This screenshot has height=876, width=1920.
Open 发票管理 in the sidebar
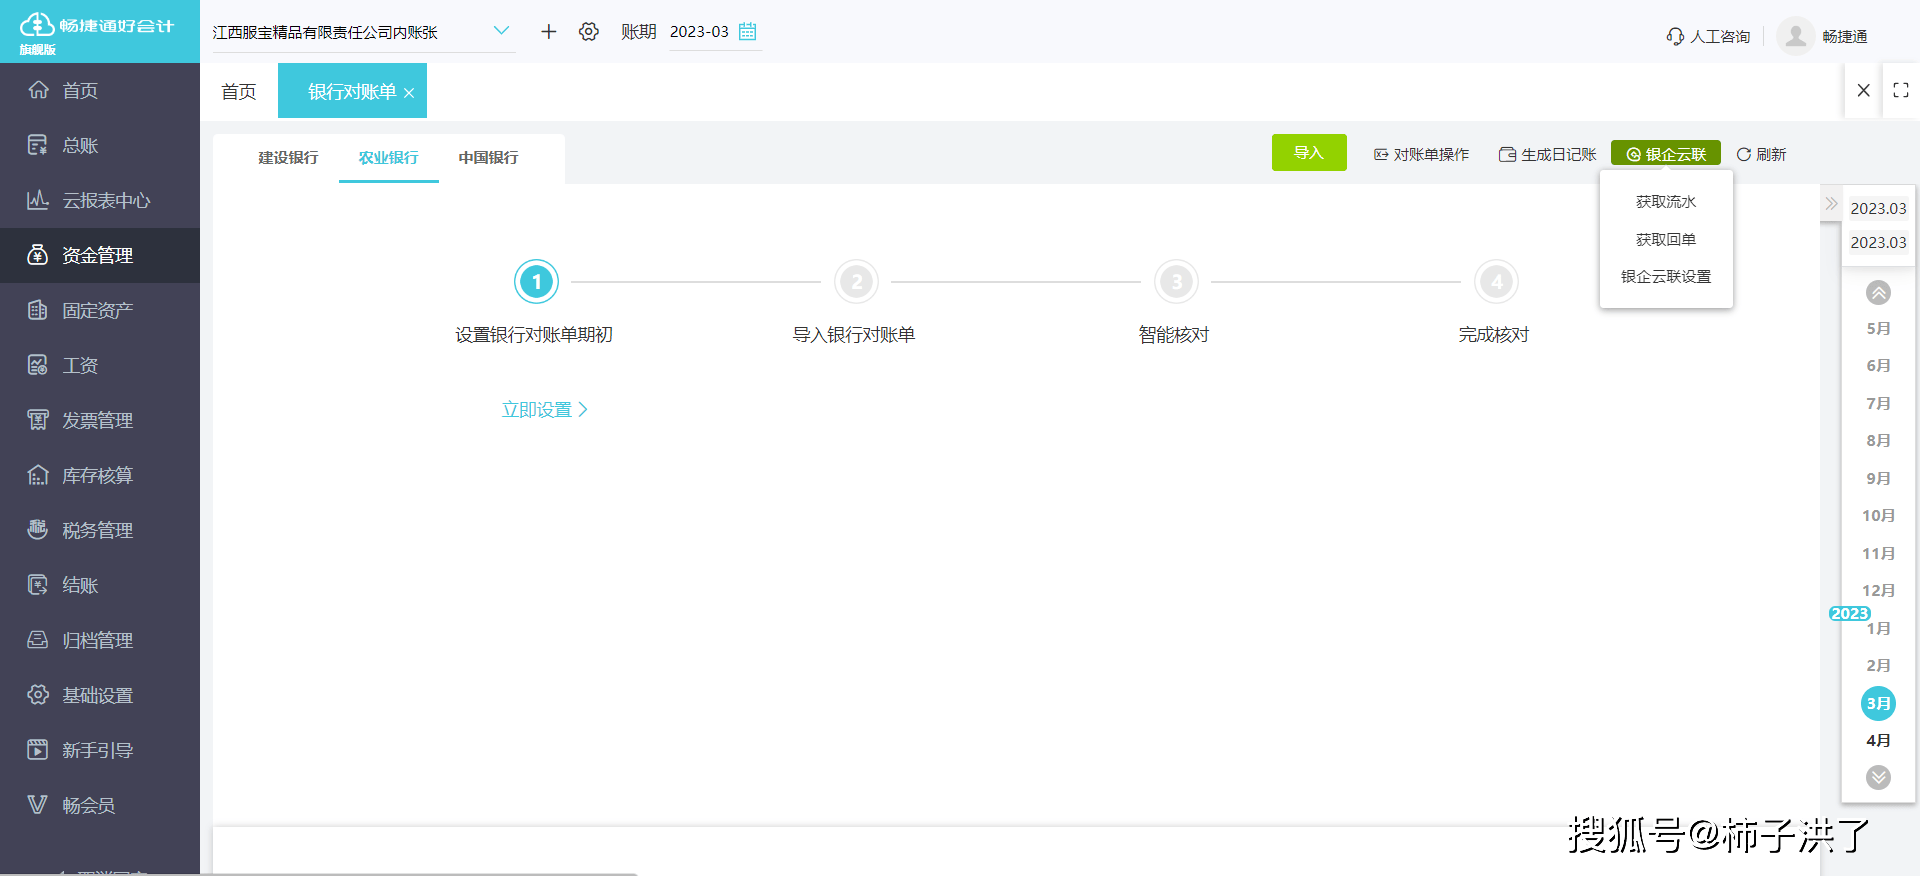(97, 420)
